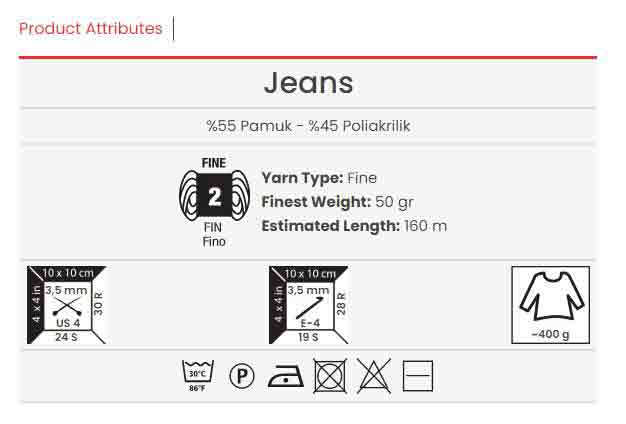Click the 24 S stitch count label

[66, 337]
